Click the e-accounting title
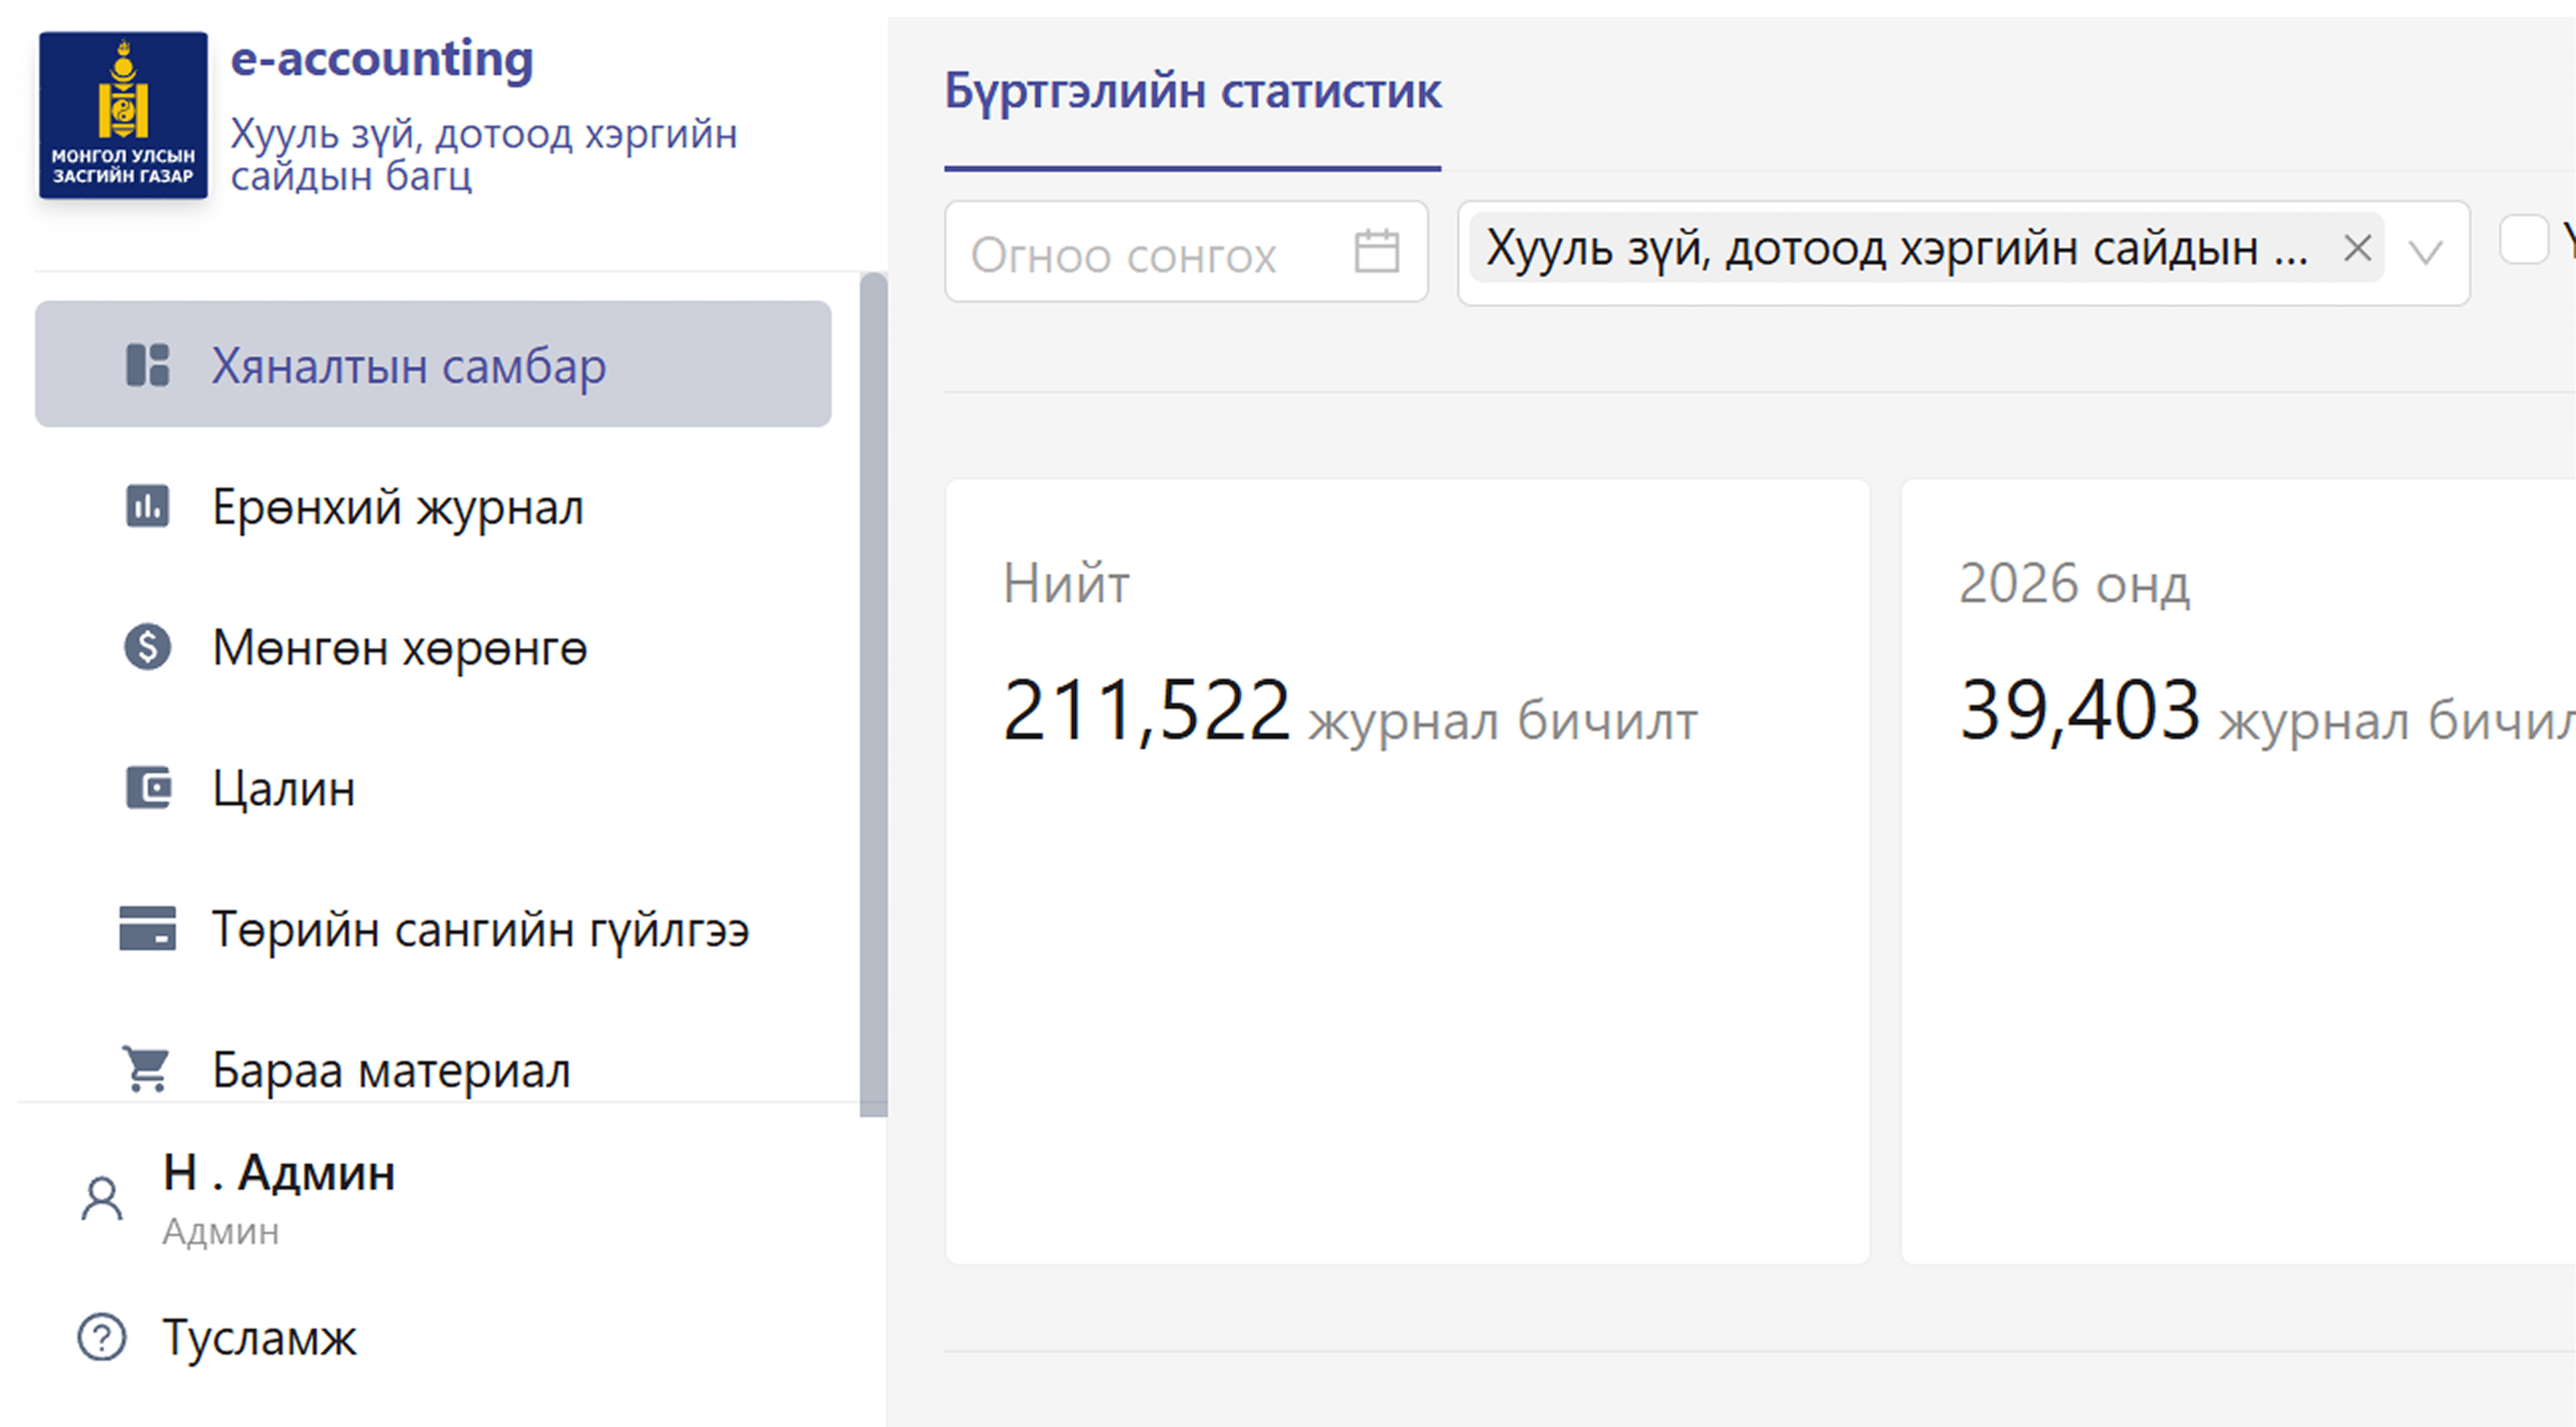 pos(382,59)
